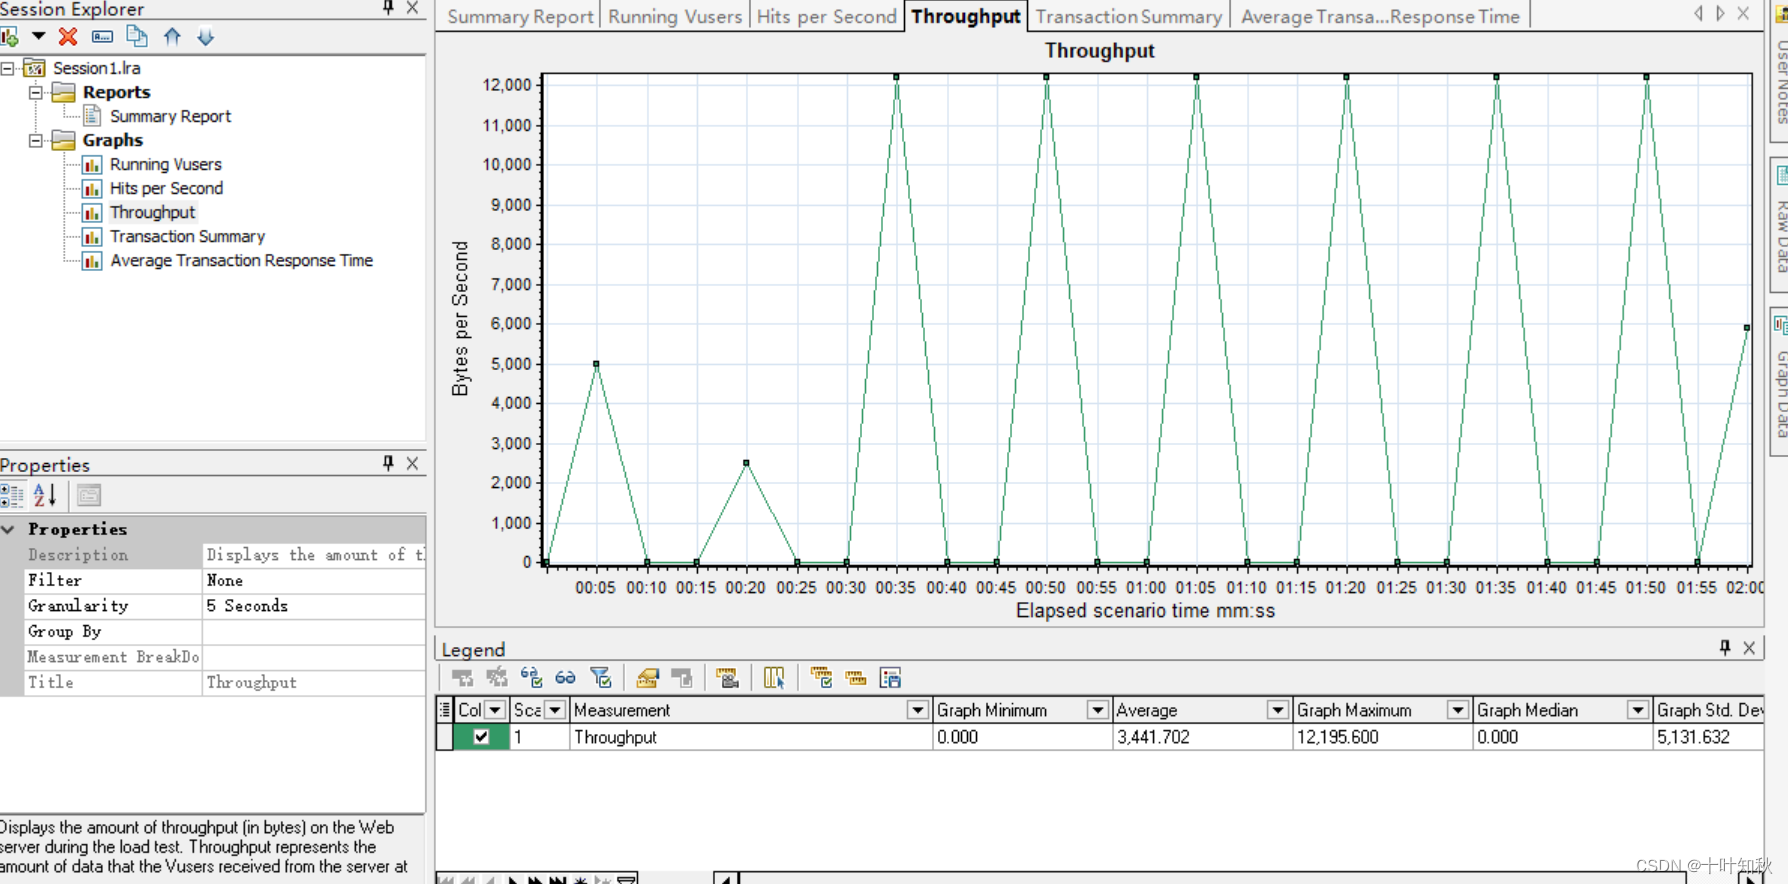The image size is (1788, 884).
Task: Open Running Vusers graph in the tree
Action: coord(165,164)
